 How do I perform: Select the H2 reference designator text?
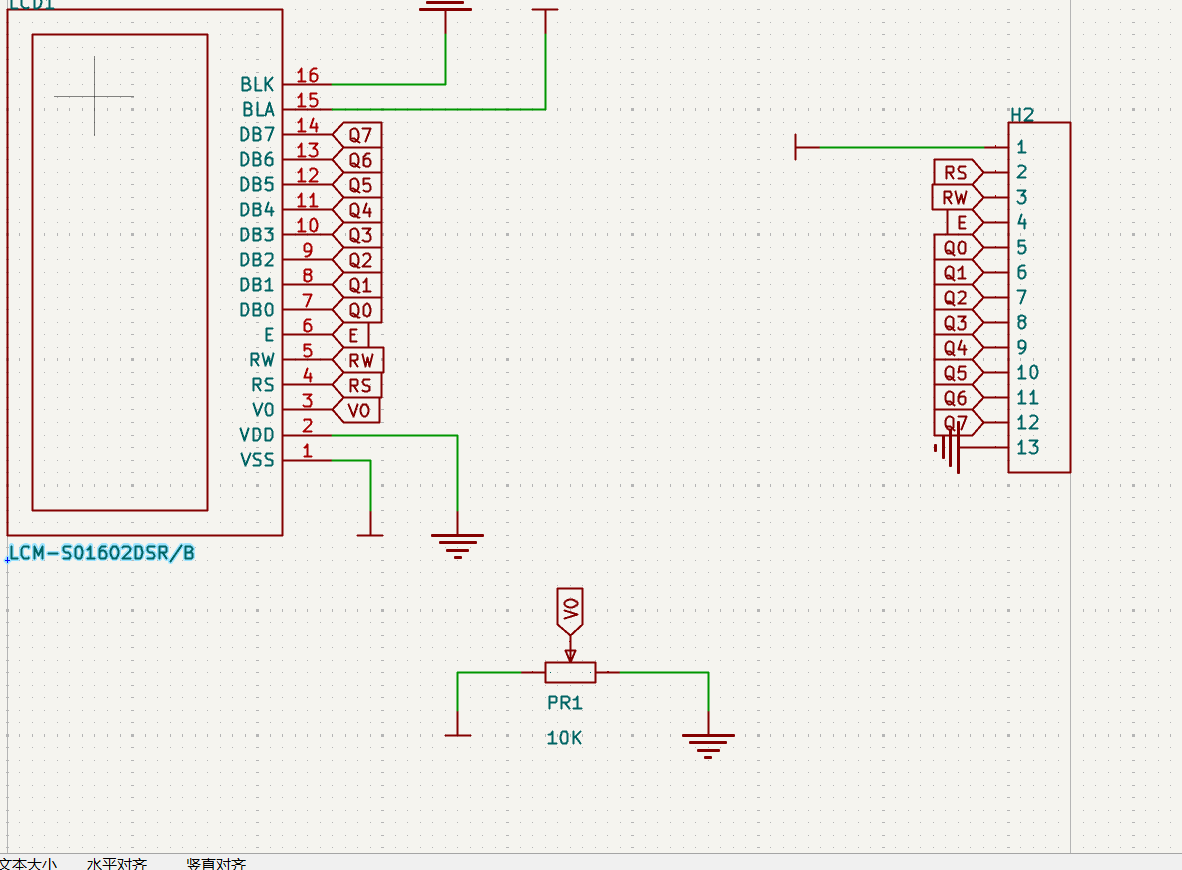point(1021,114)
